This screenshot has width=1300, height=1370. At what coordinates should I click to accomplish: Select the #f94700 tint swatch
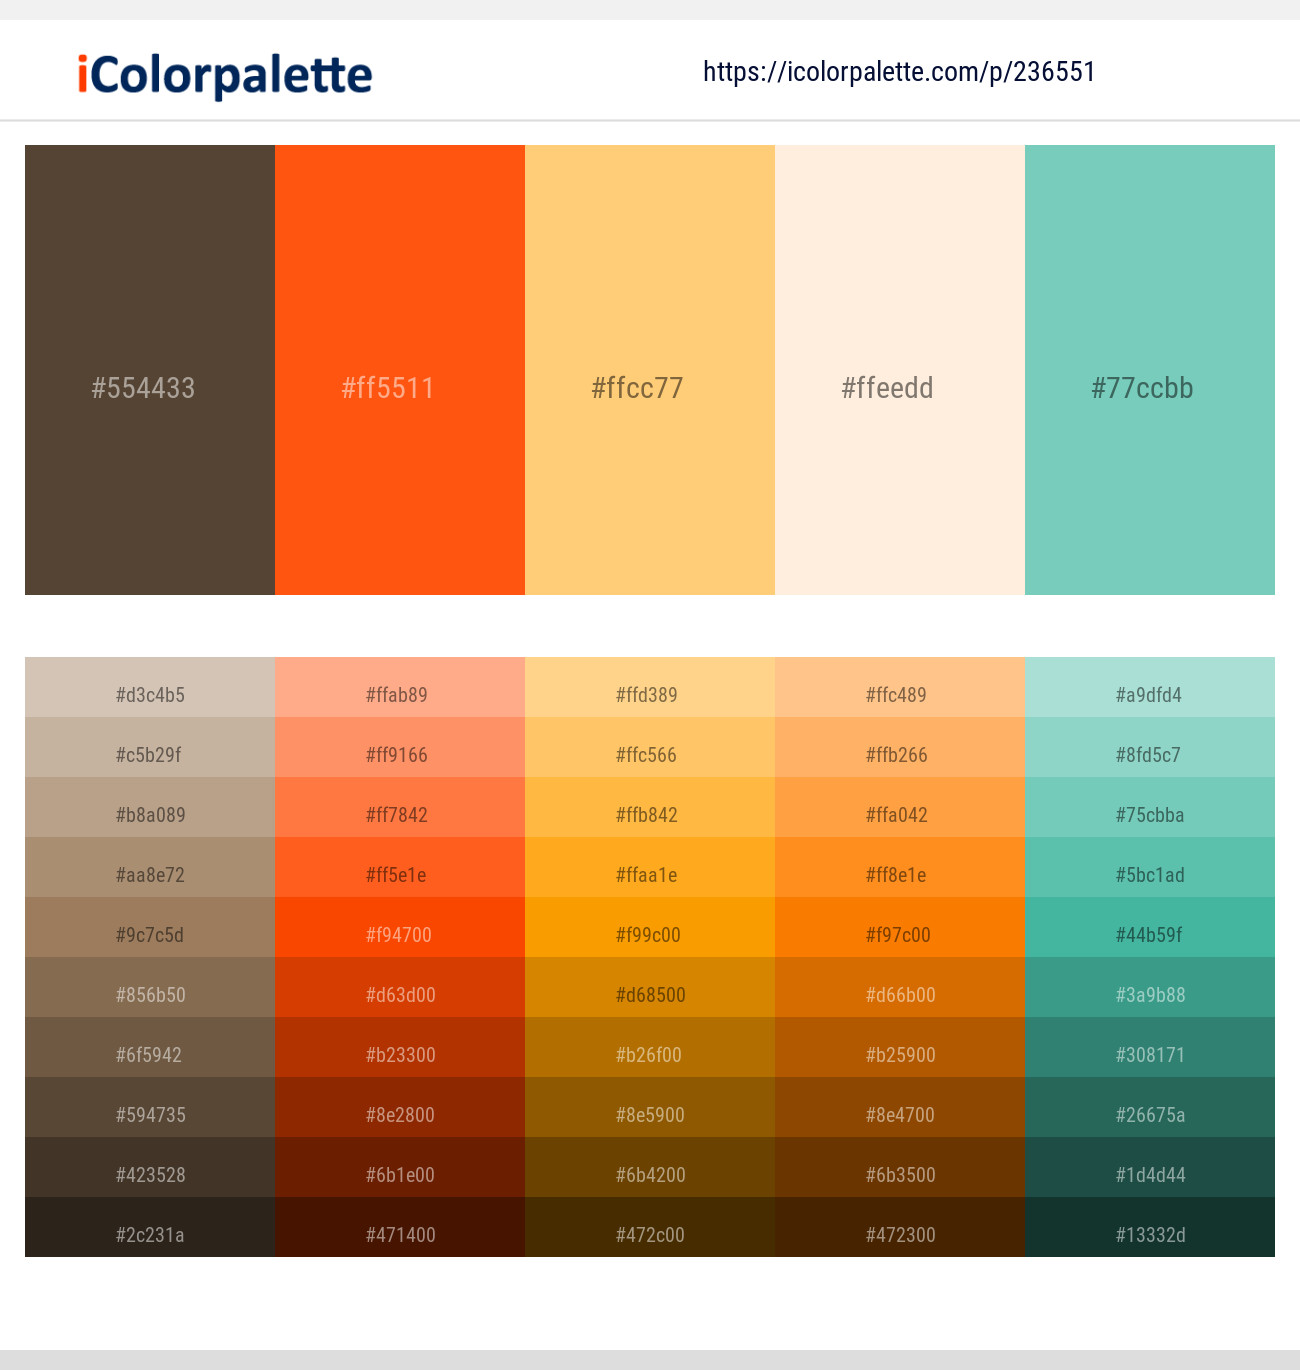click(x=399, y=935)
